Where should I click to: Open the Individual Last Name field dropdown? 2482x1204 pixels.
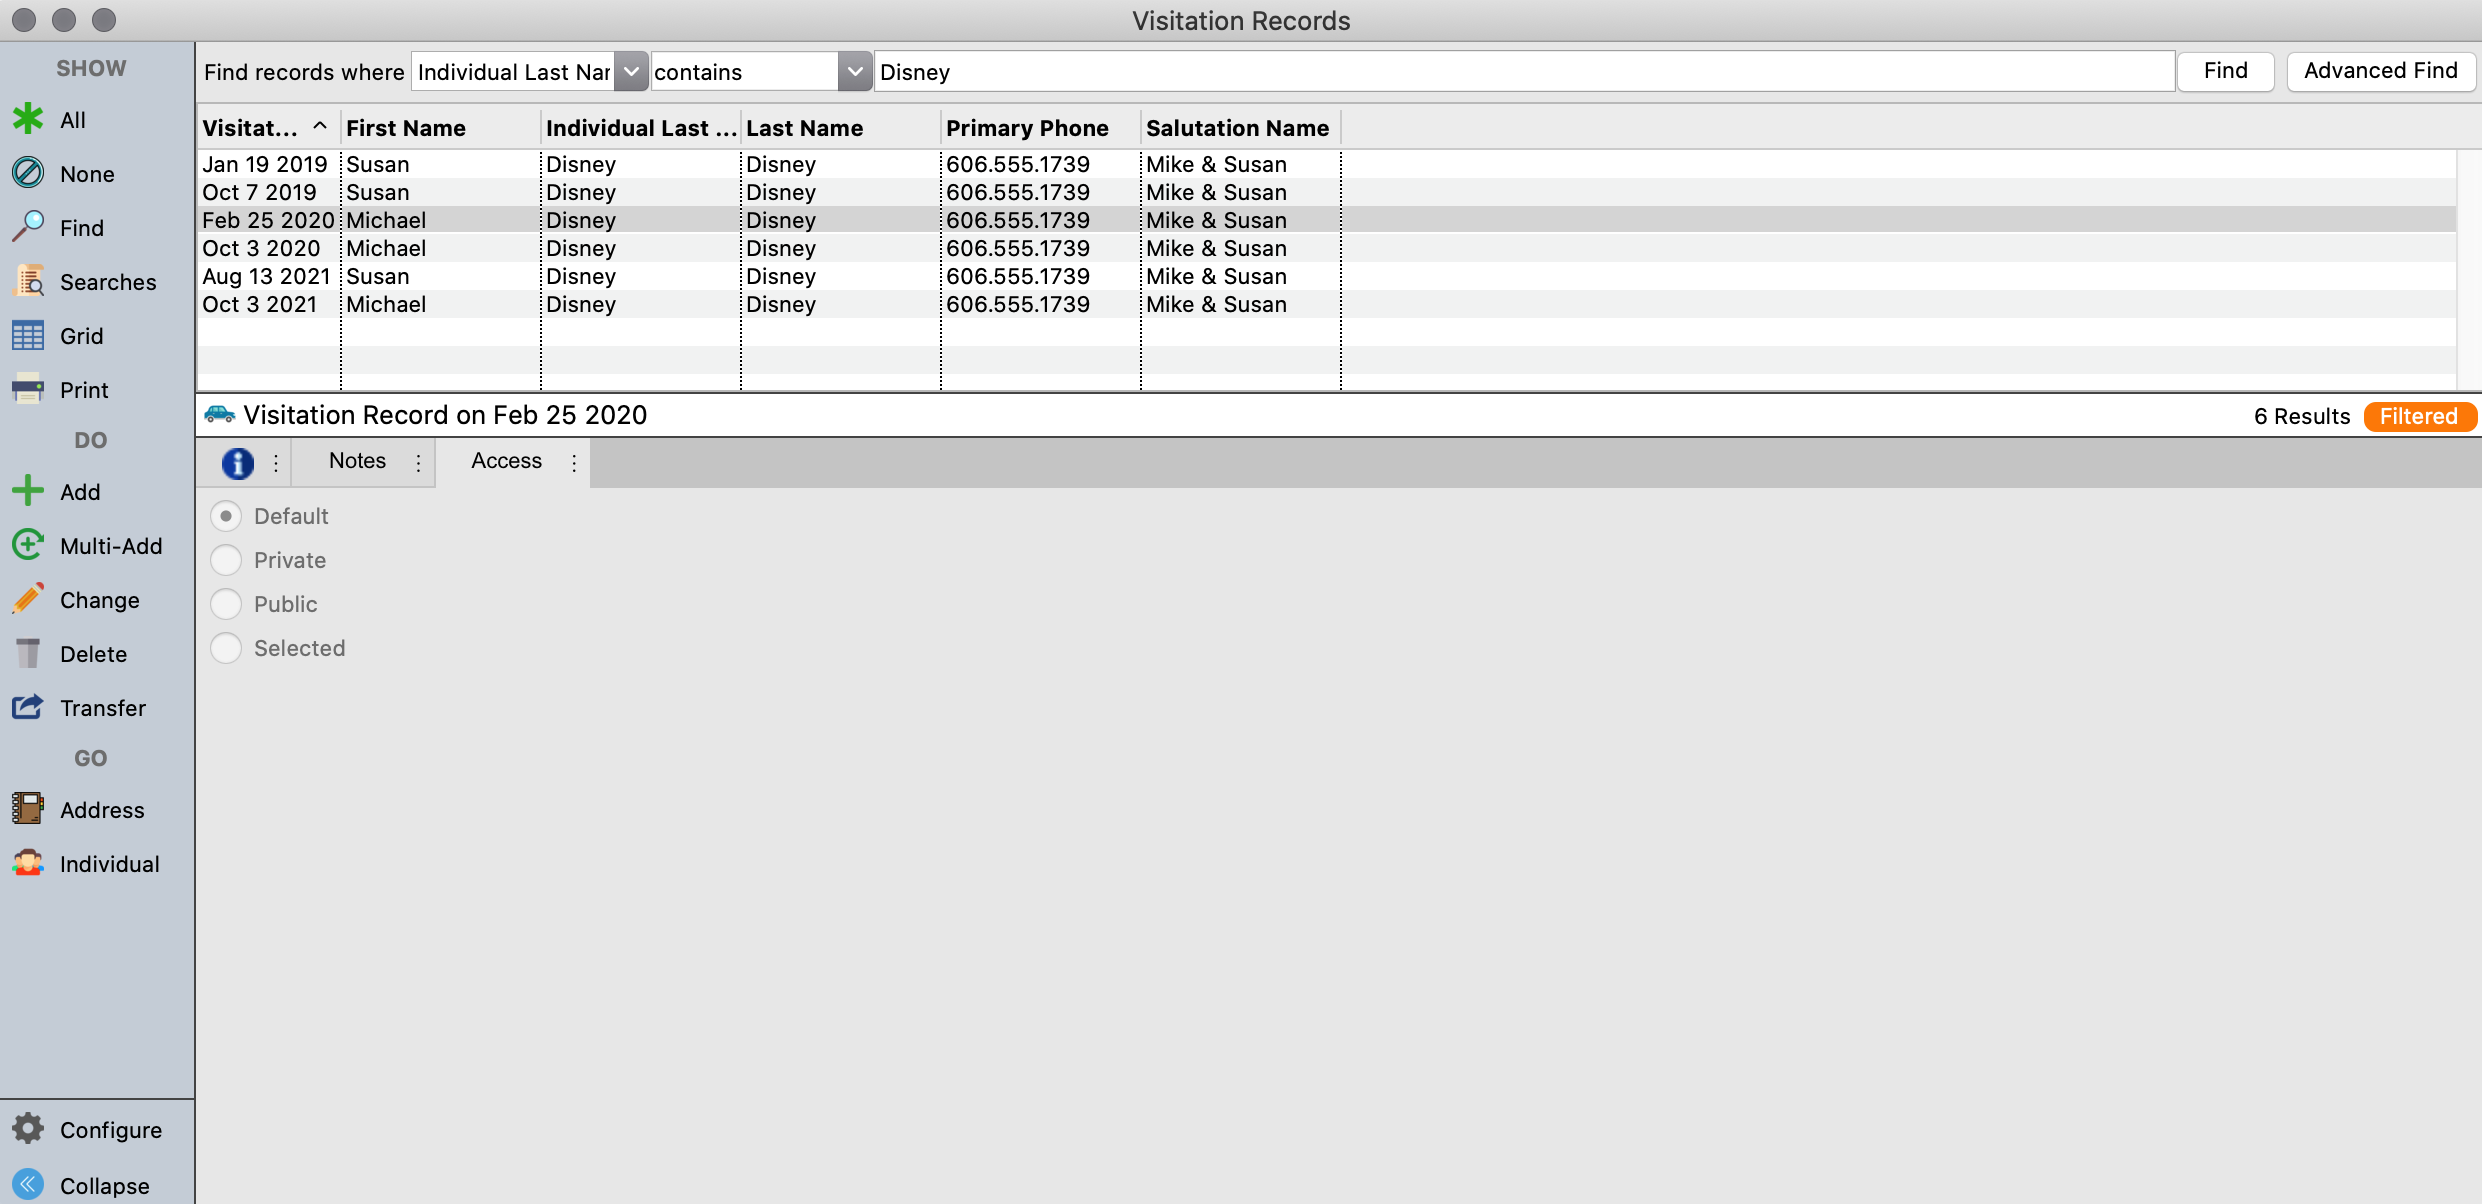(x=631, y=72)
